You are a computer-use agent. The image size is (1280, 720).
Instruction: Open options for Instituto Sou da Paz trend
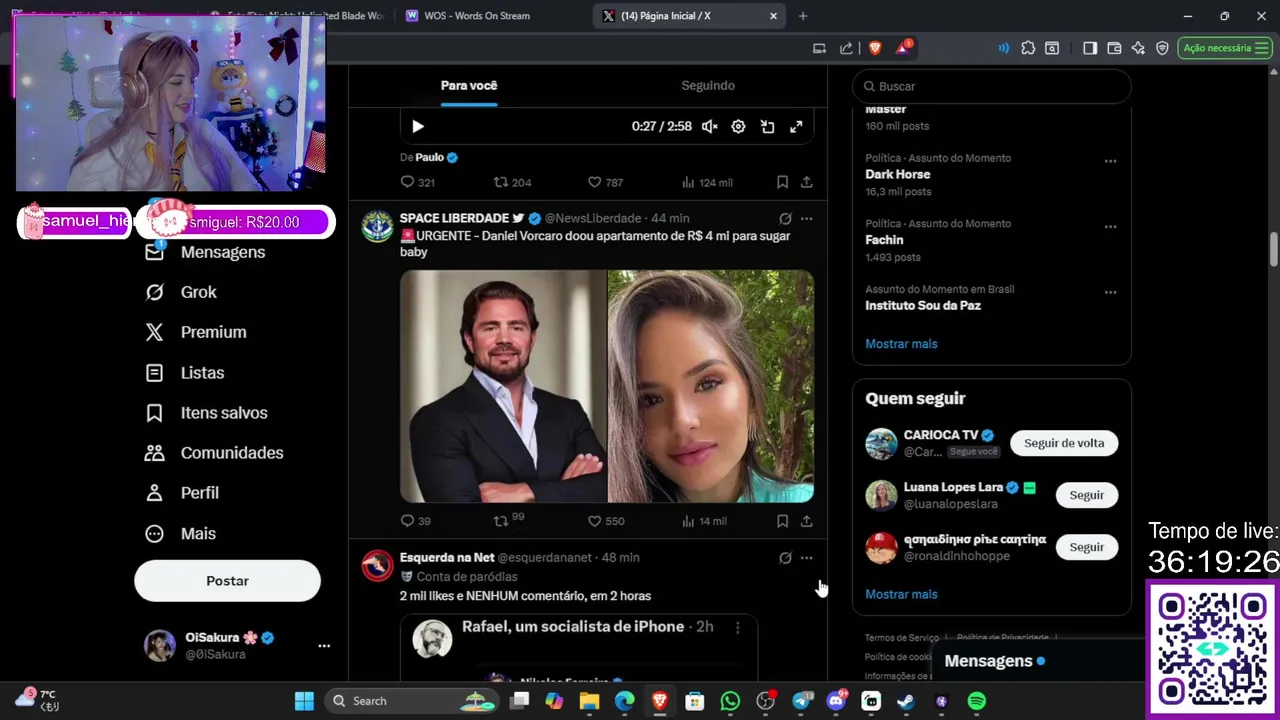(x=1110, y=292)
